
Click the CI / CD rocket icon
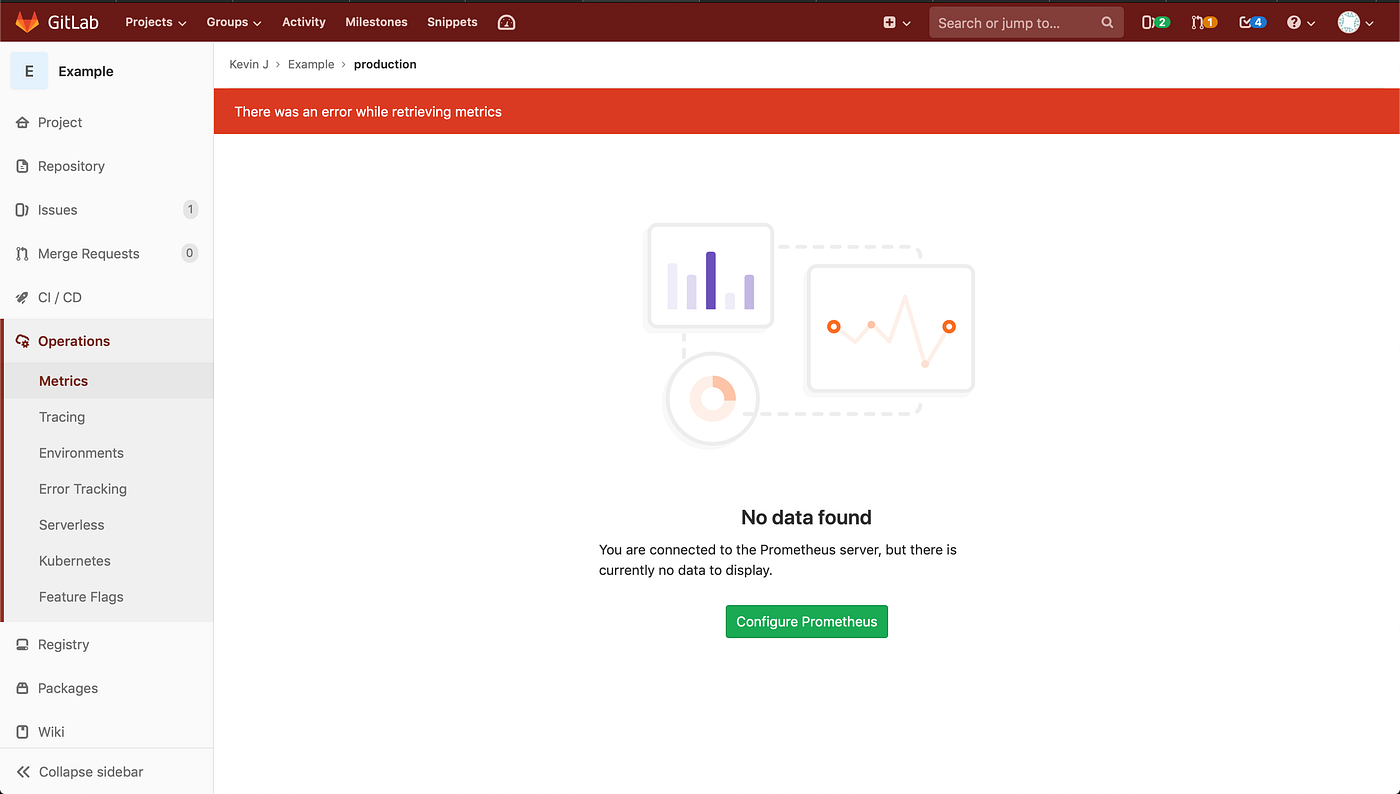click(22, 297)
